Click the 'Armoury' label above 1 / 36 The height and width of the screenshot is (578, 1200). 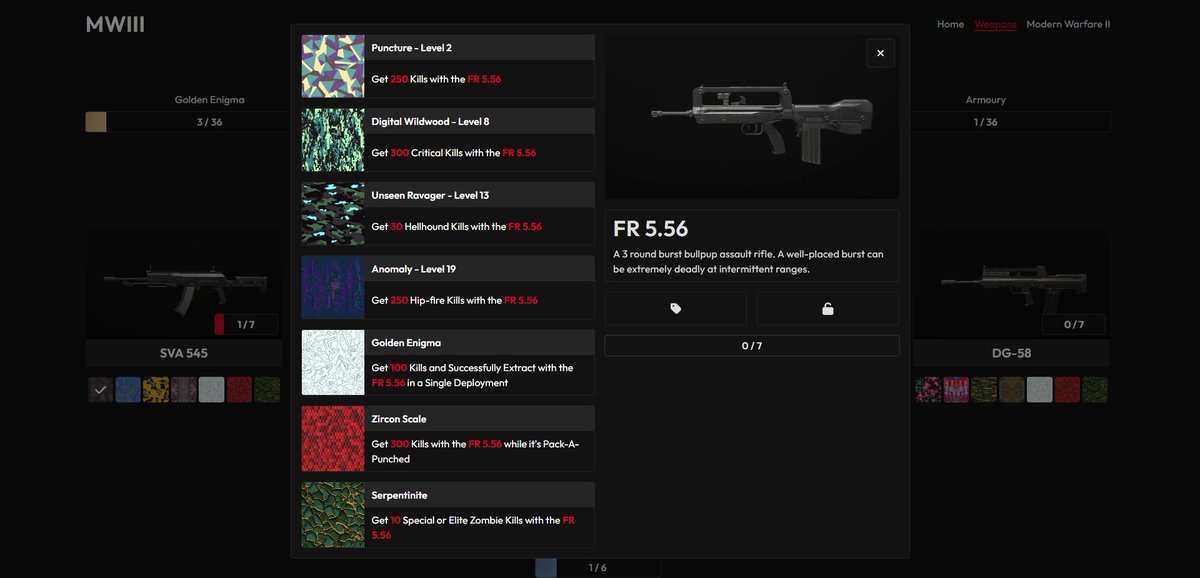pyautogui.click(x=986, y=100)
